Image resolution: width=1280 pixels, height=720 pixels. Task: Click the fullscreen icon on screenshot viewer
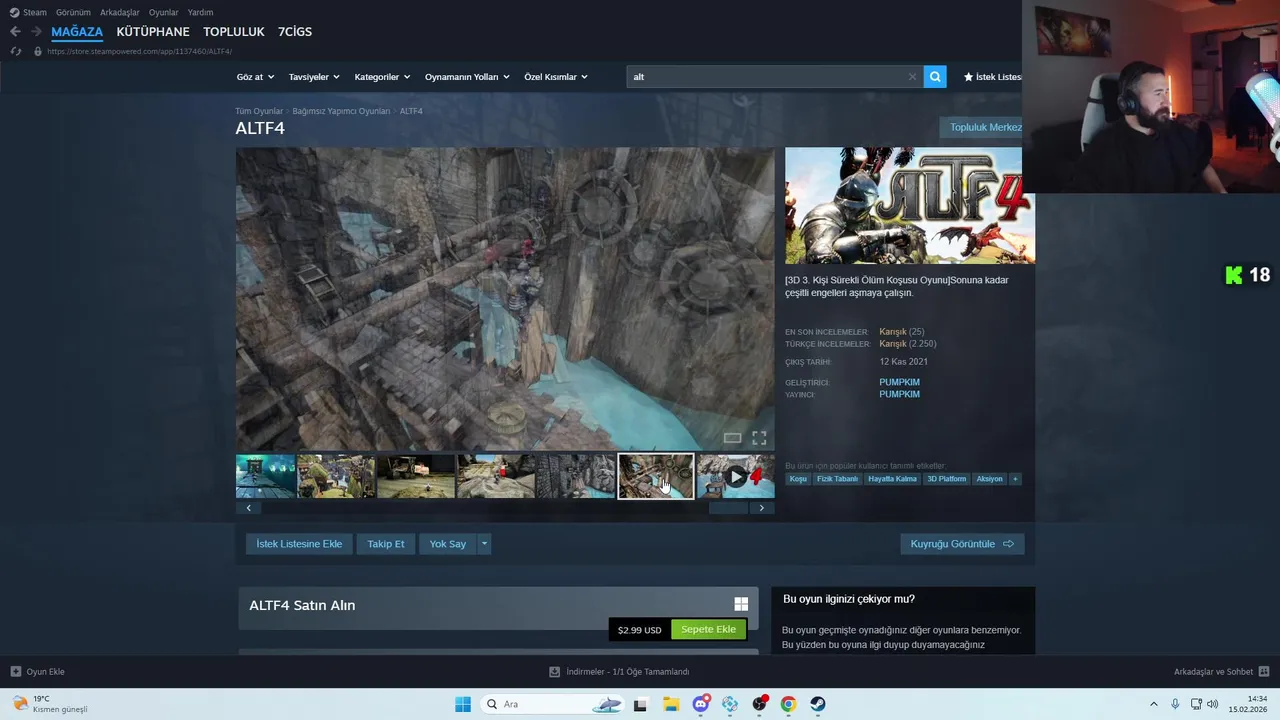[759, 438]
